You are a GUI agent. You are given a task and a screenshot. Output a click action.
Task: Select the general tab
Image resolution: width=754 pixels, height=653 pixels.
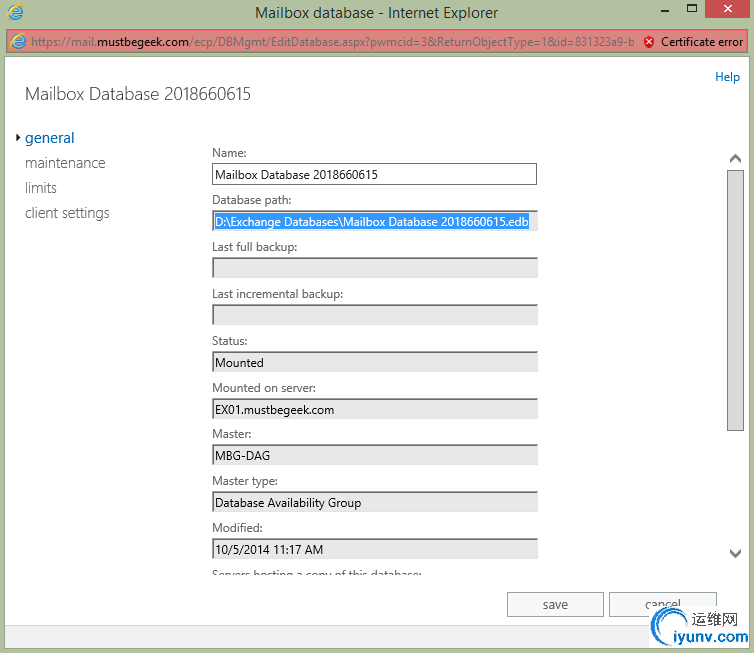pos(50,138)
